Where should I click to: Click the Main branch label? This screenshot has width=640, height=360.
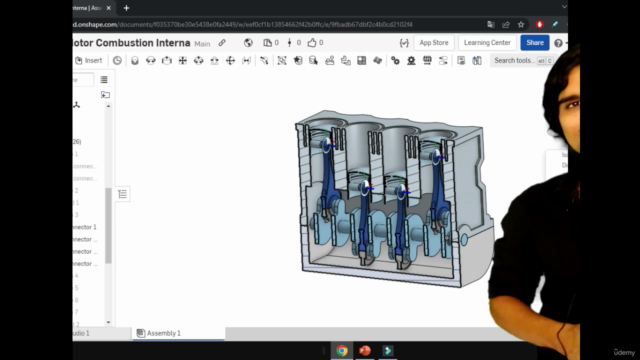coord(202,43)
